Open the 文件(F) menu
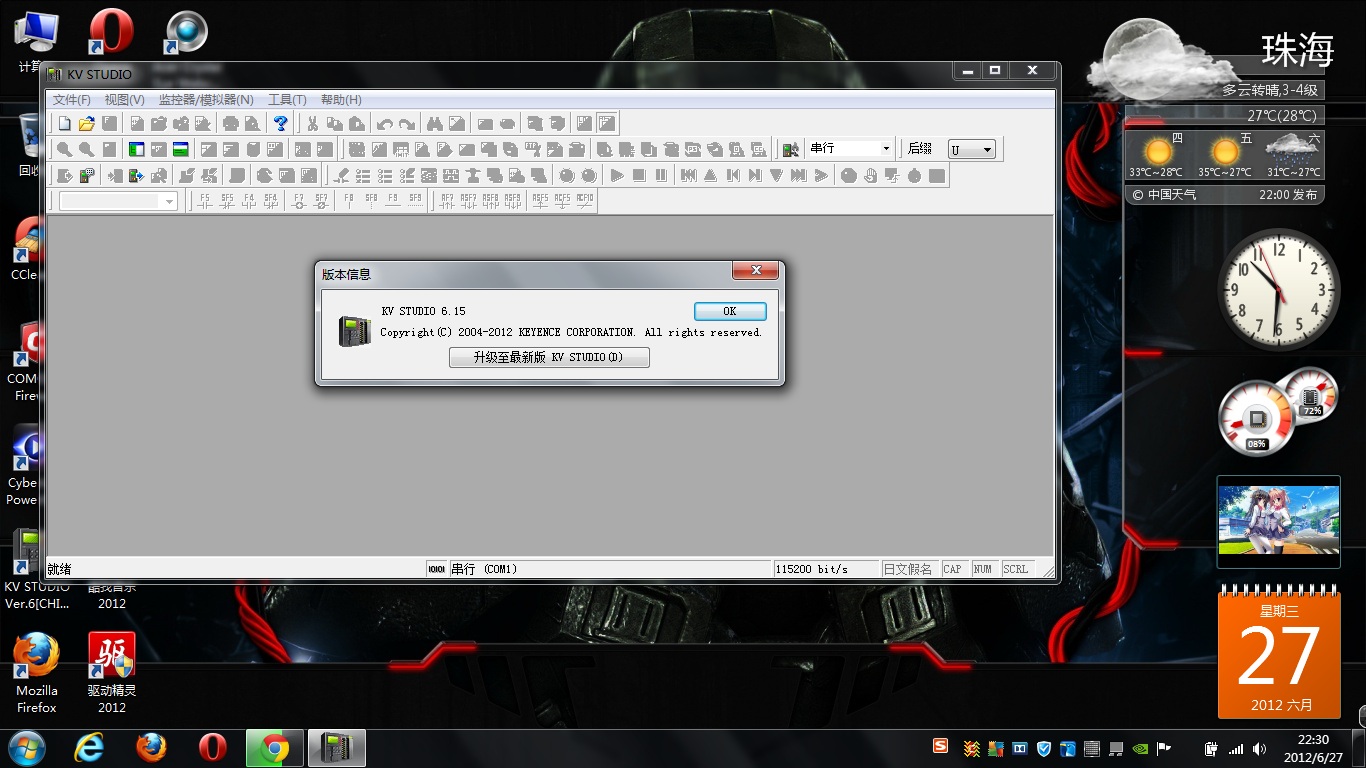The width and height of the screenshot is (1366, 768). [71, 100]
